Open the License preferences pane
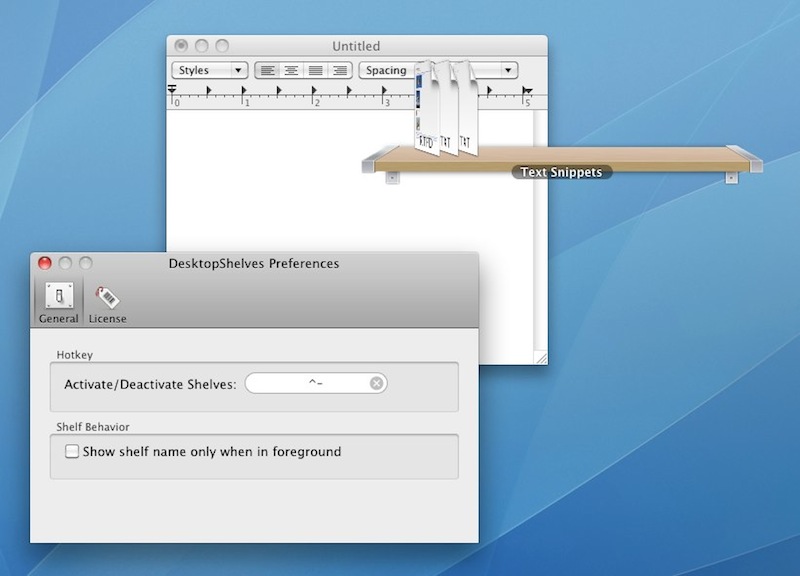The height and width of the screenshot is (576, 800). 107,302
